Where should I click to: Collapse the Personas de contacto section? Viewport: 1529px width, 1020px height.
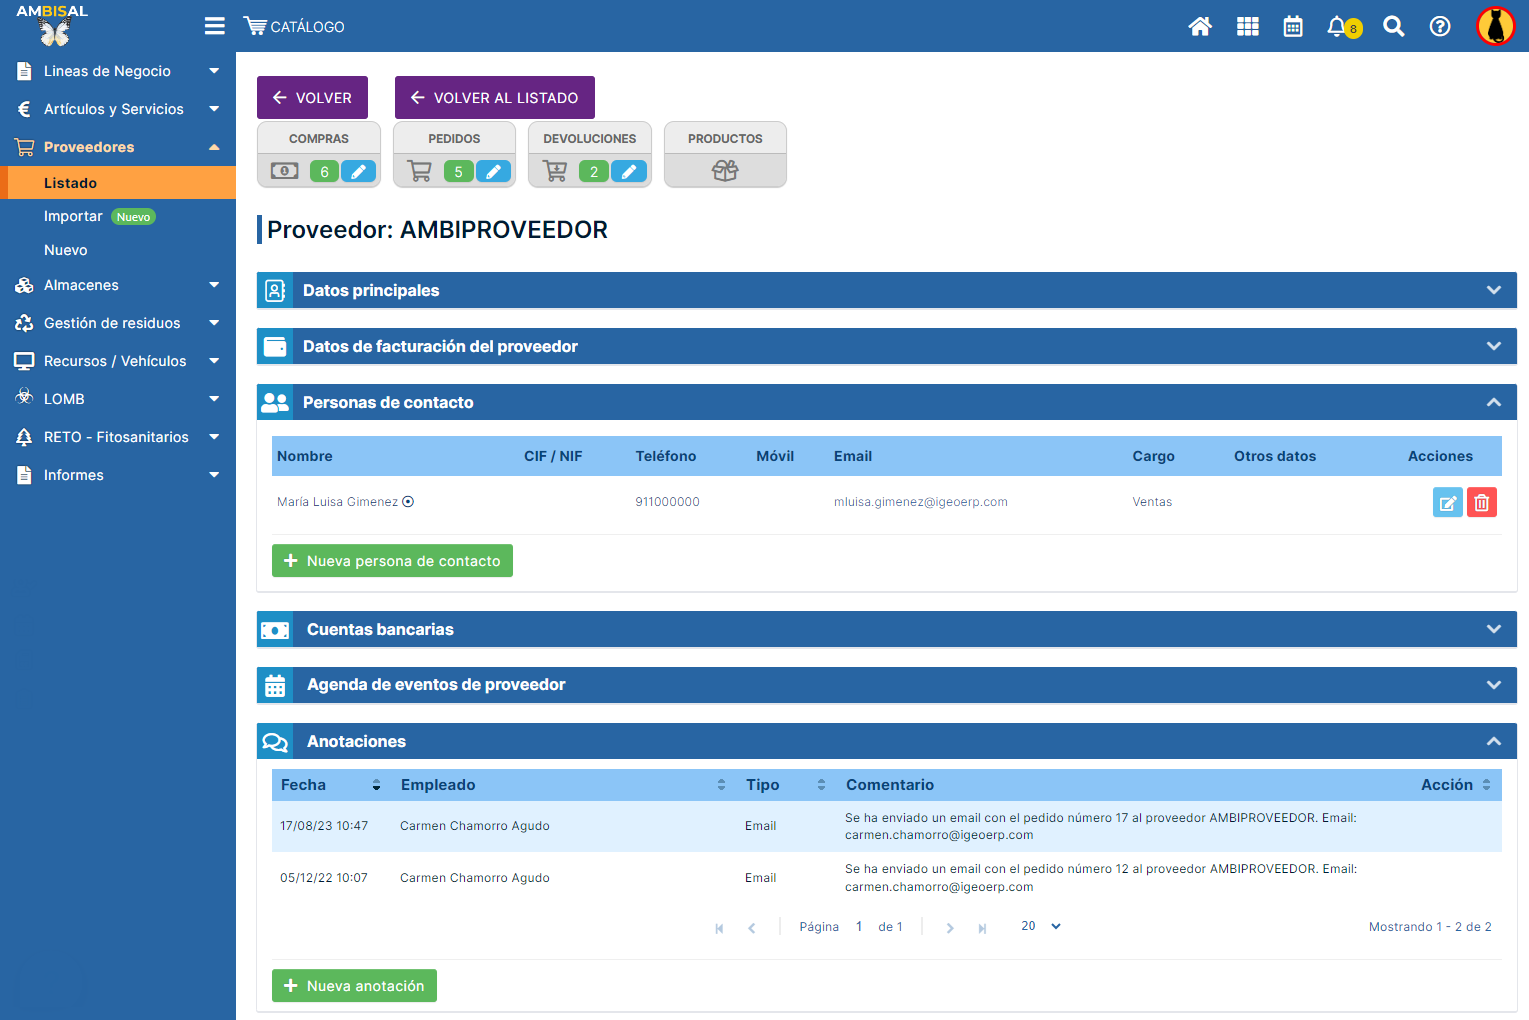(1493, 402)
